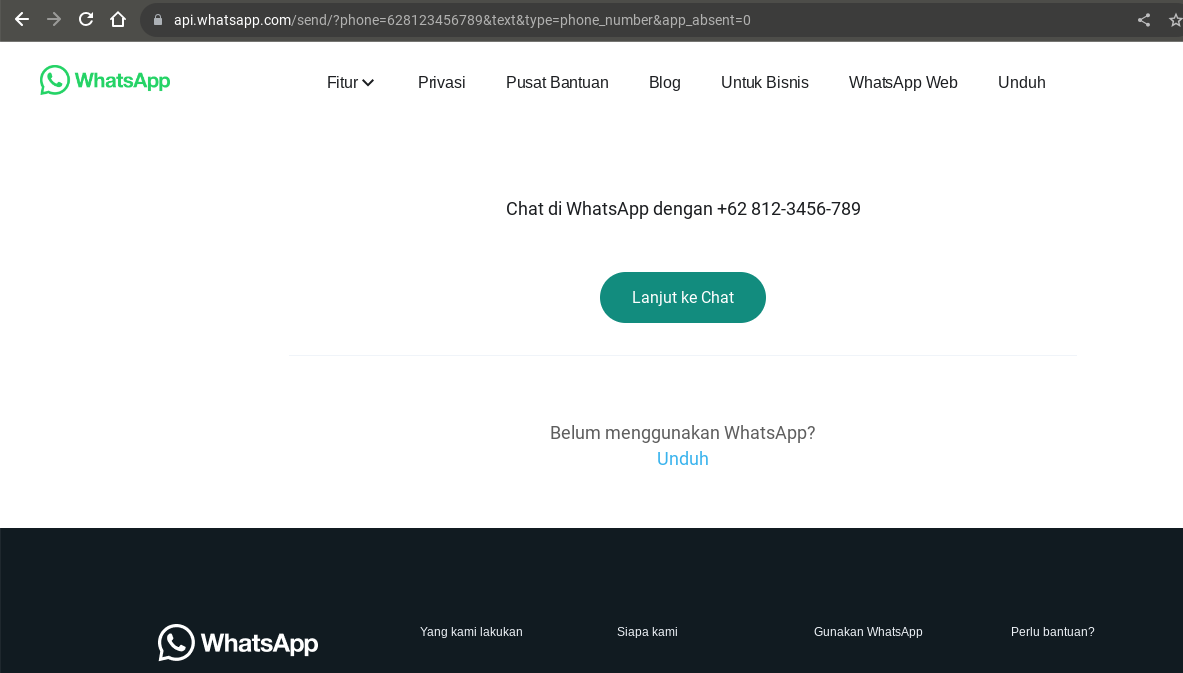This screenshot has height=673, width=1183.
Task: Go to the Blog page
Action: pos(664,82)
